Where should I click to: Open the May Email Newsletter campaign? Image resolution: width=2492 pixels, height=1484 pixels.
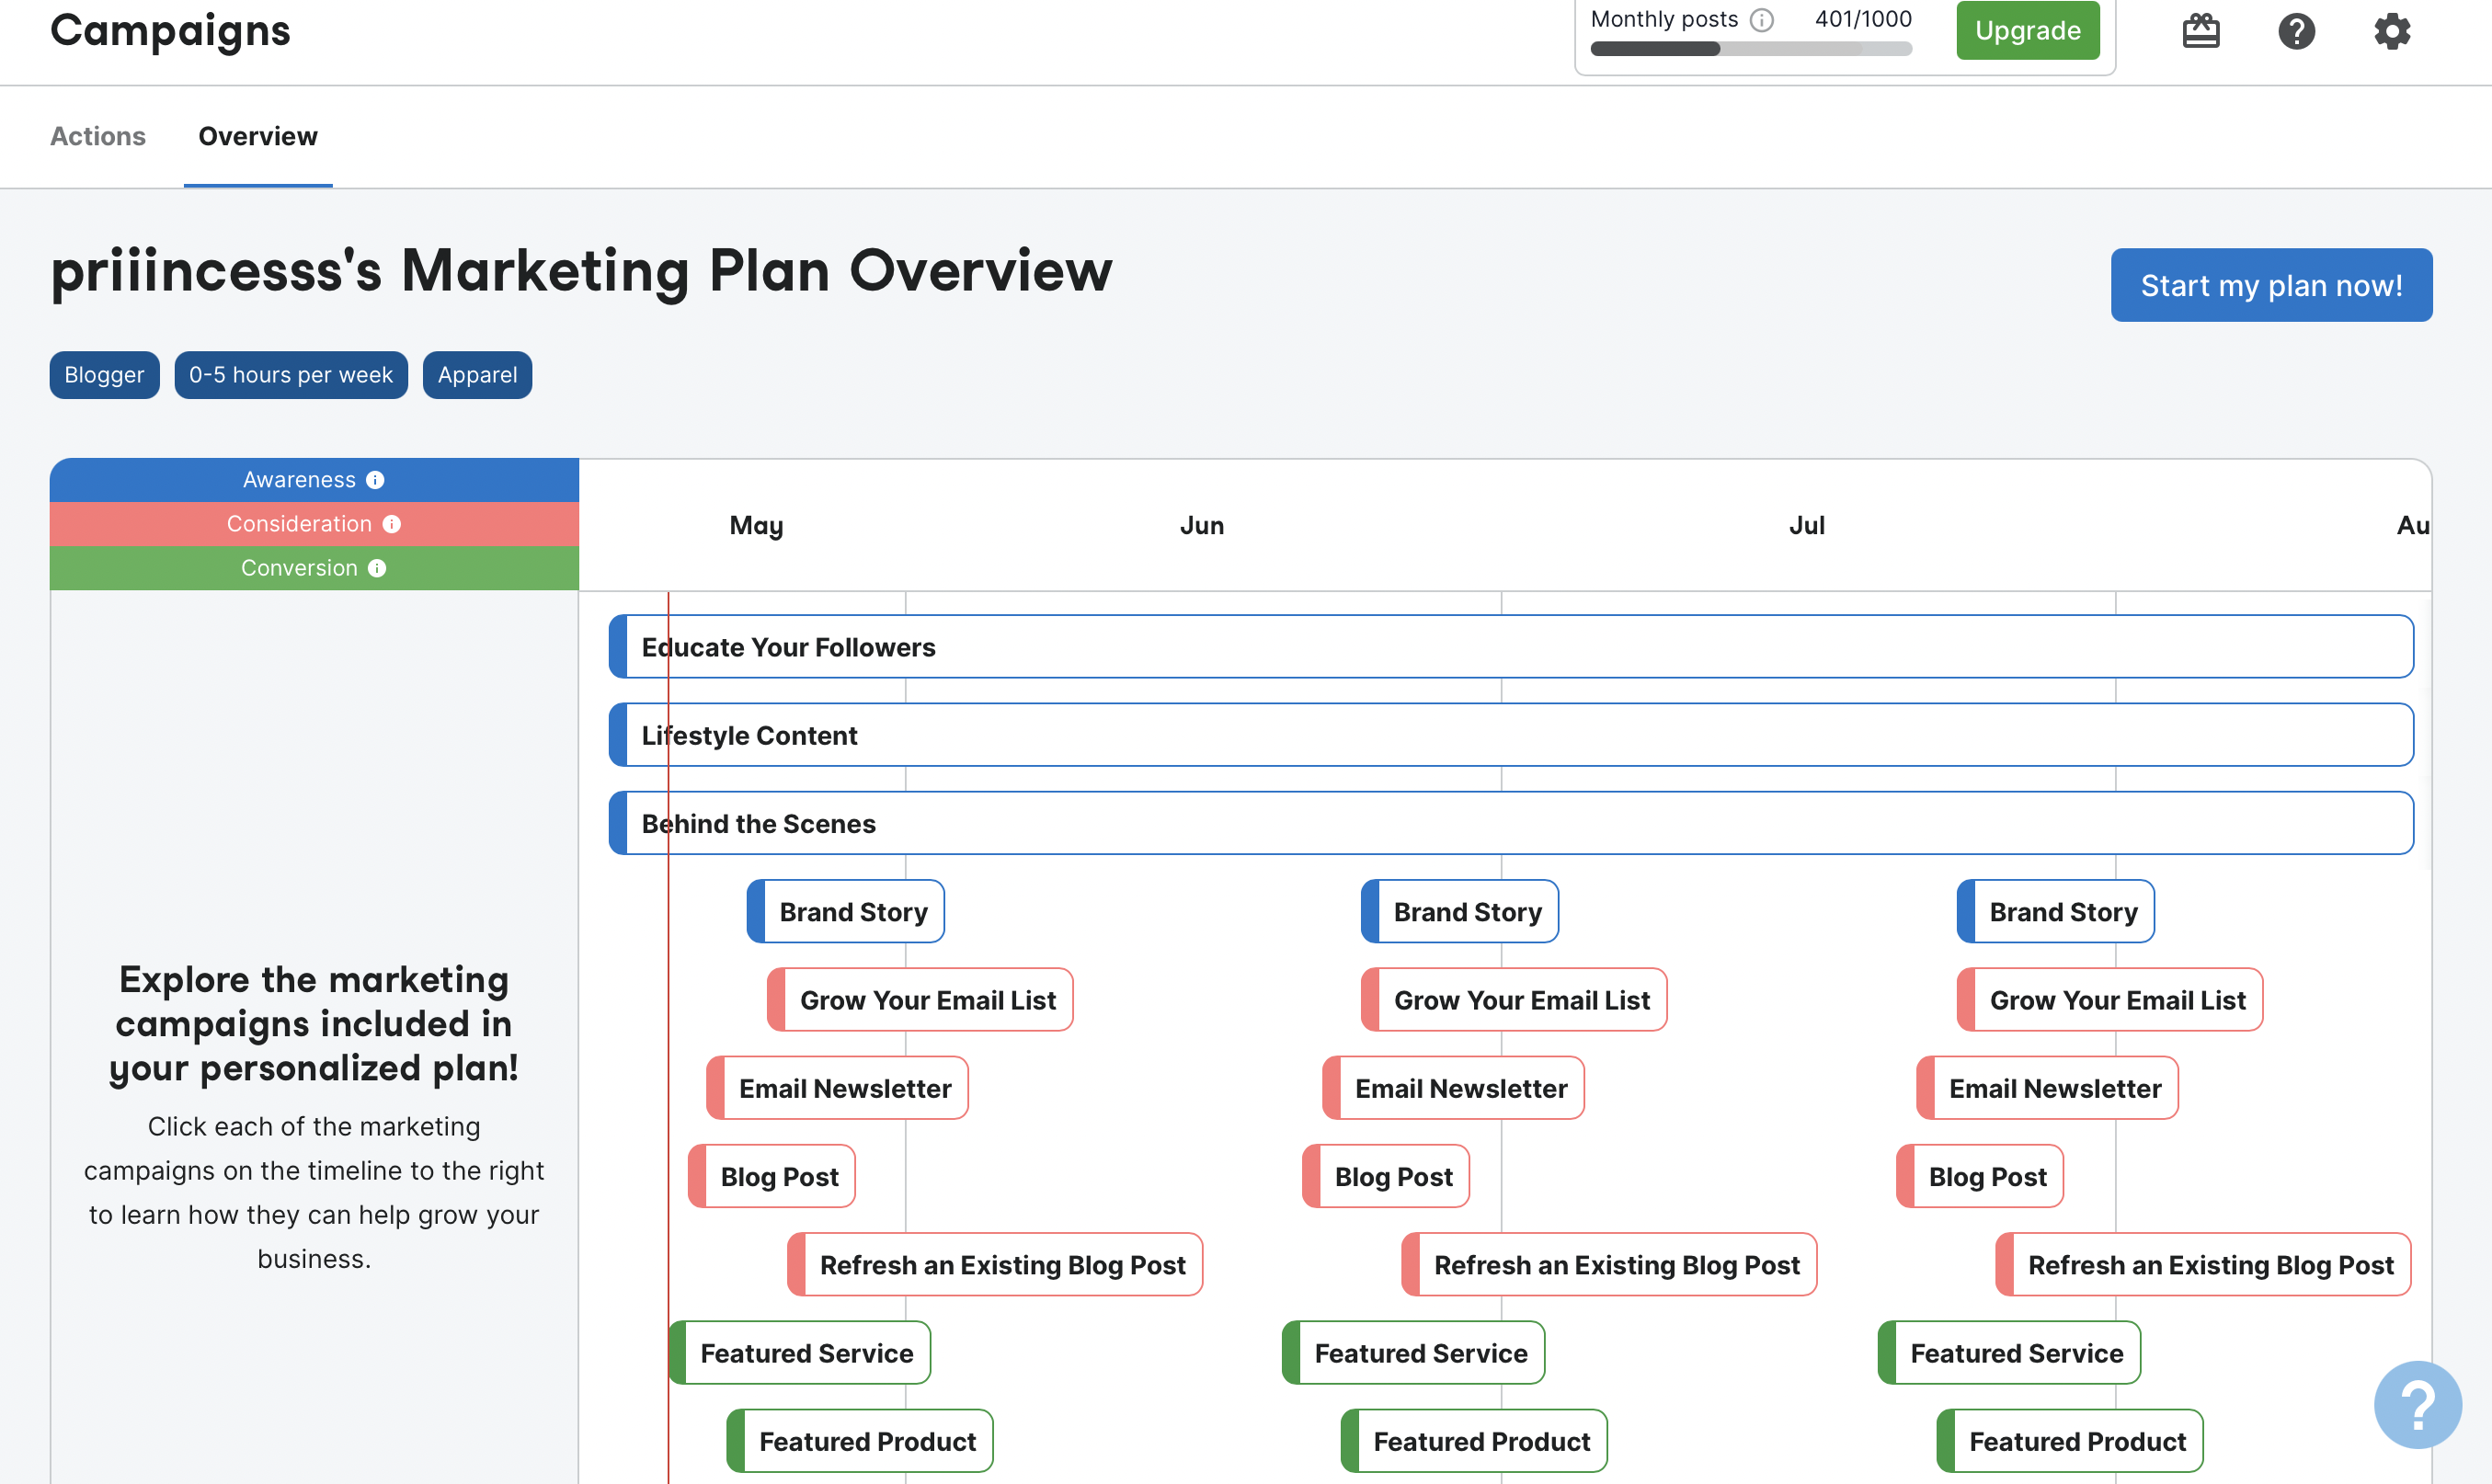[837, 1088]
